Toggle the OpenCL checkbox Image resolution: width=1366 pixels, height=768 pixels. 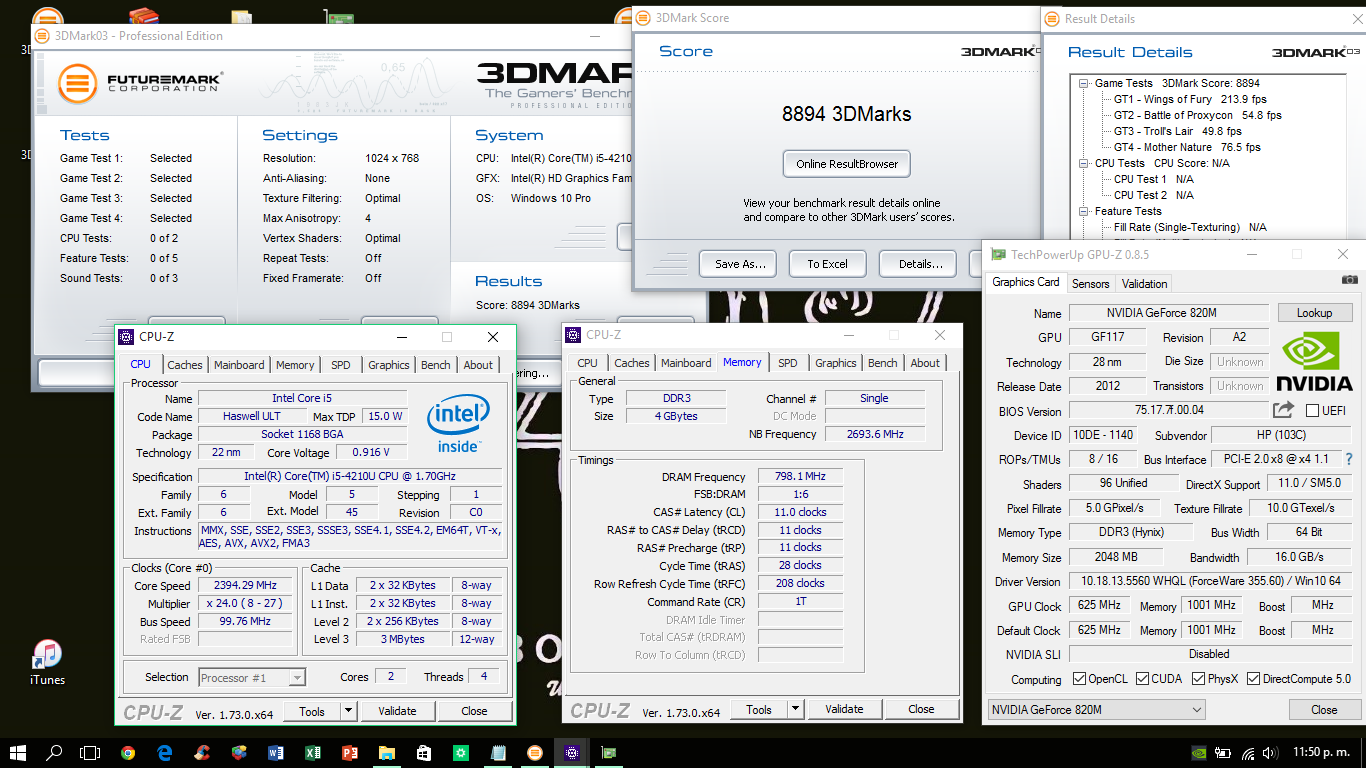tap(1079, 679)
